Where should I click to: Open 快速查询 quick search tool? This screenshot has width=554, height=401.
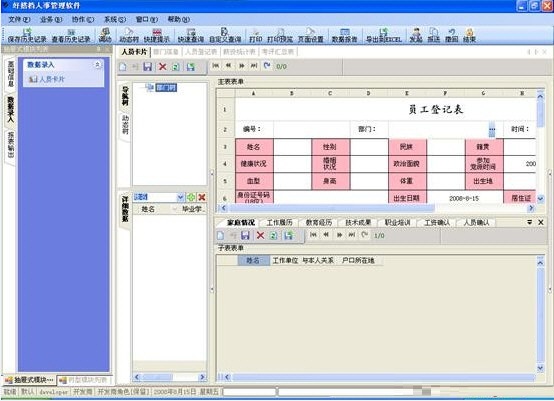191,36
